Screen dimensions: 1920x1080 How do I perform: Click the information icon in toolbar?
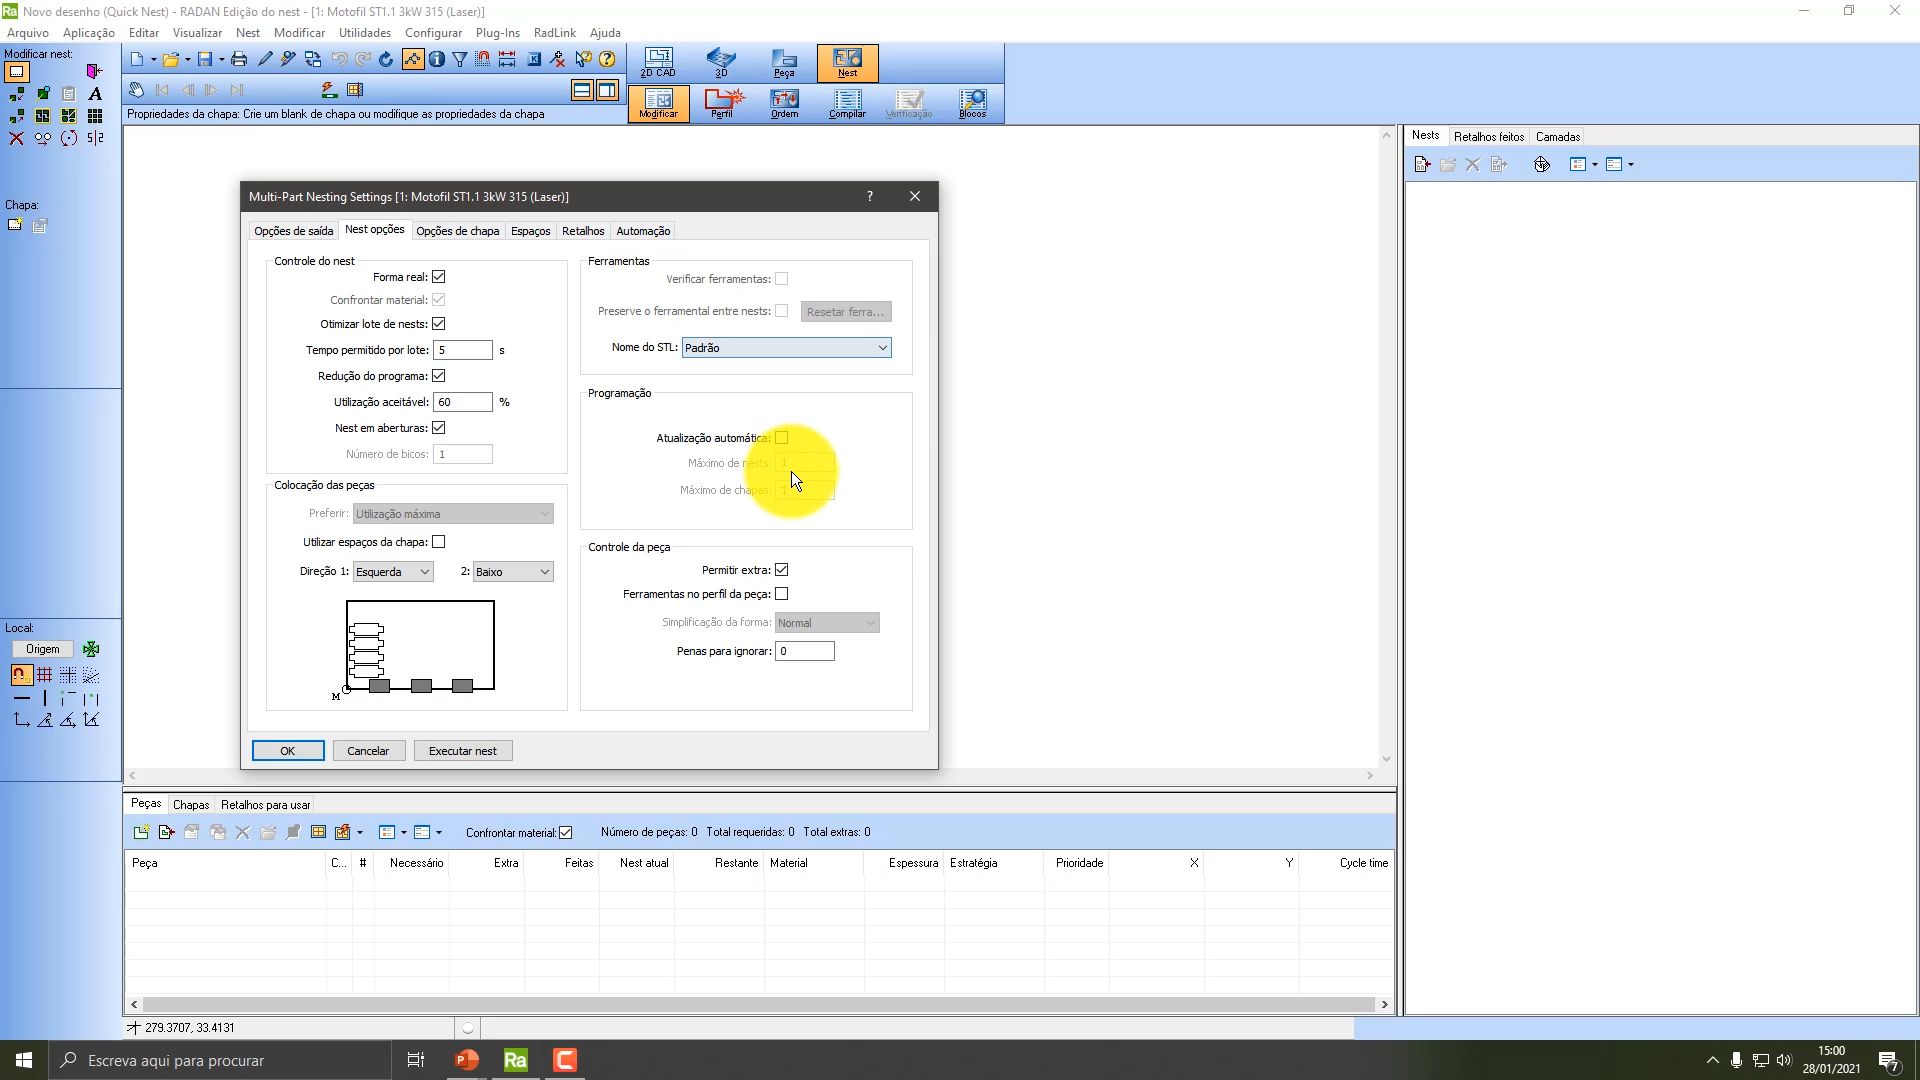coord(437,60)
